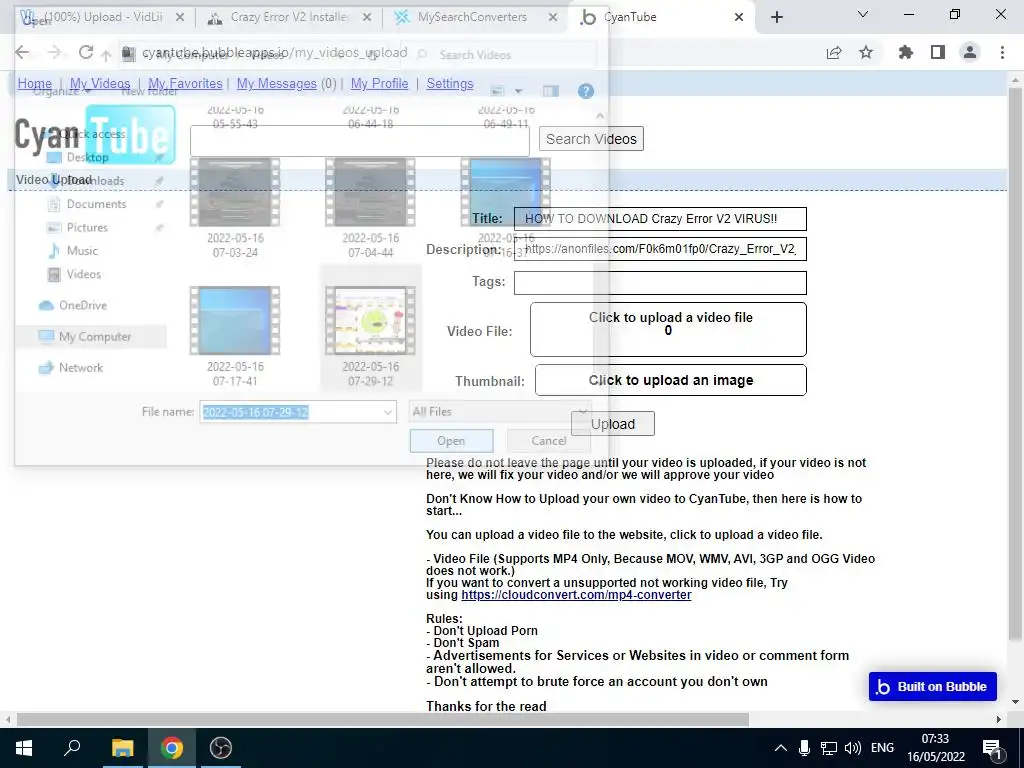Open Chrome profile avatar

coord(970,52)
